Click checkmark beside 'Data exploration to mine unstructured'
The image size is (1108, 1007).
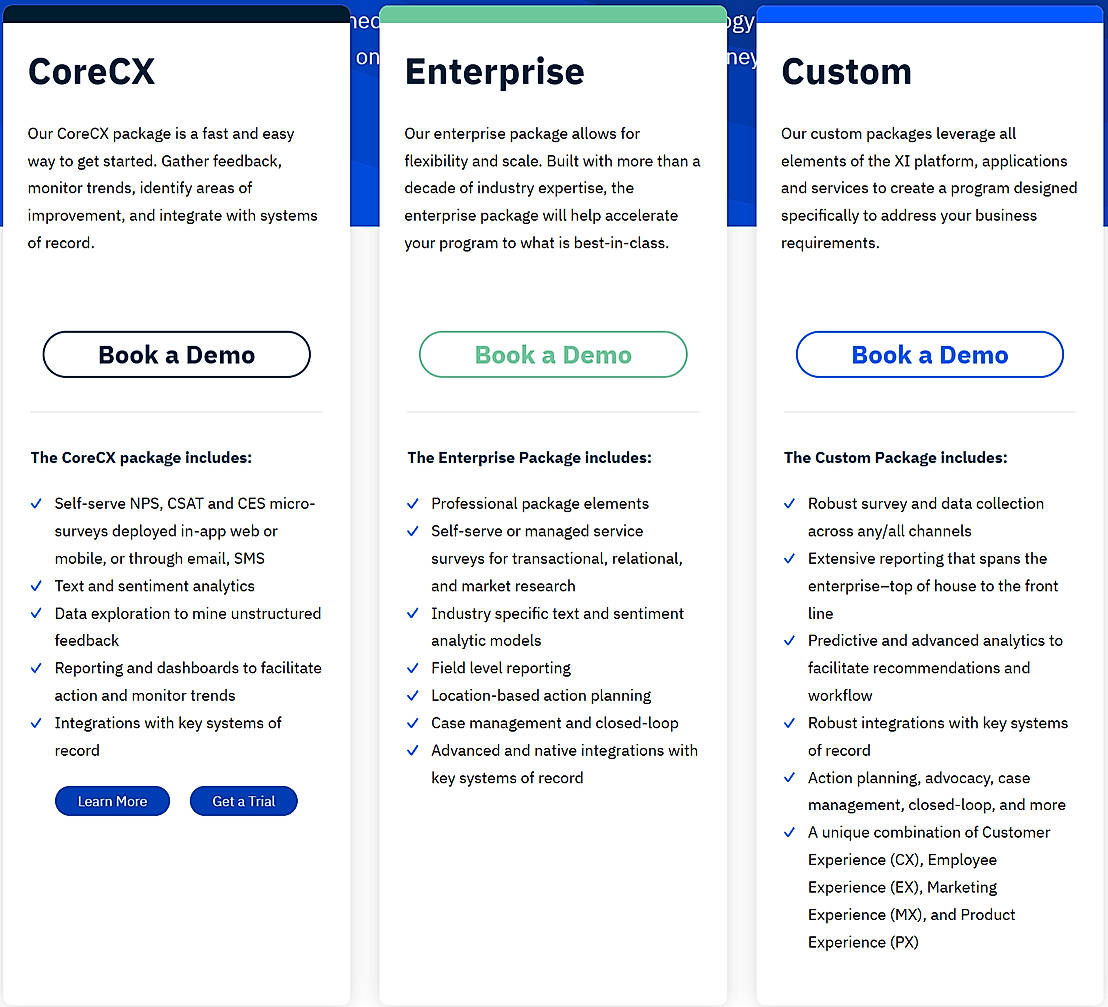point(36,613)
